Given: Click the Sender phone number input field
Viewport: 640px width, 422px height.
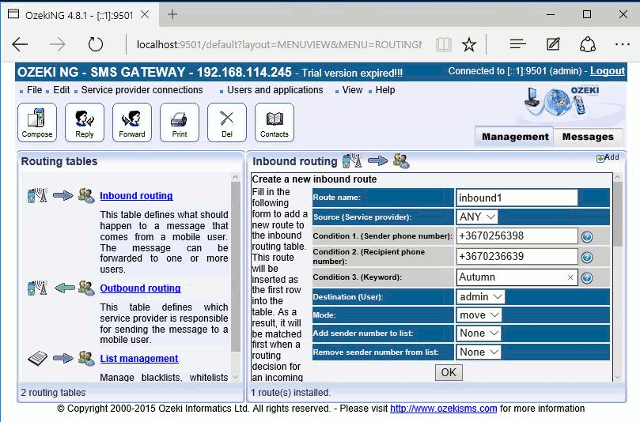Looking at the screenshot, I should [x=517, y=236].
